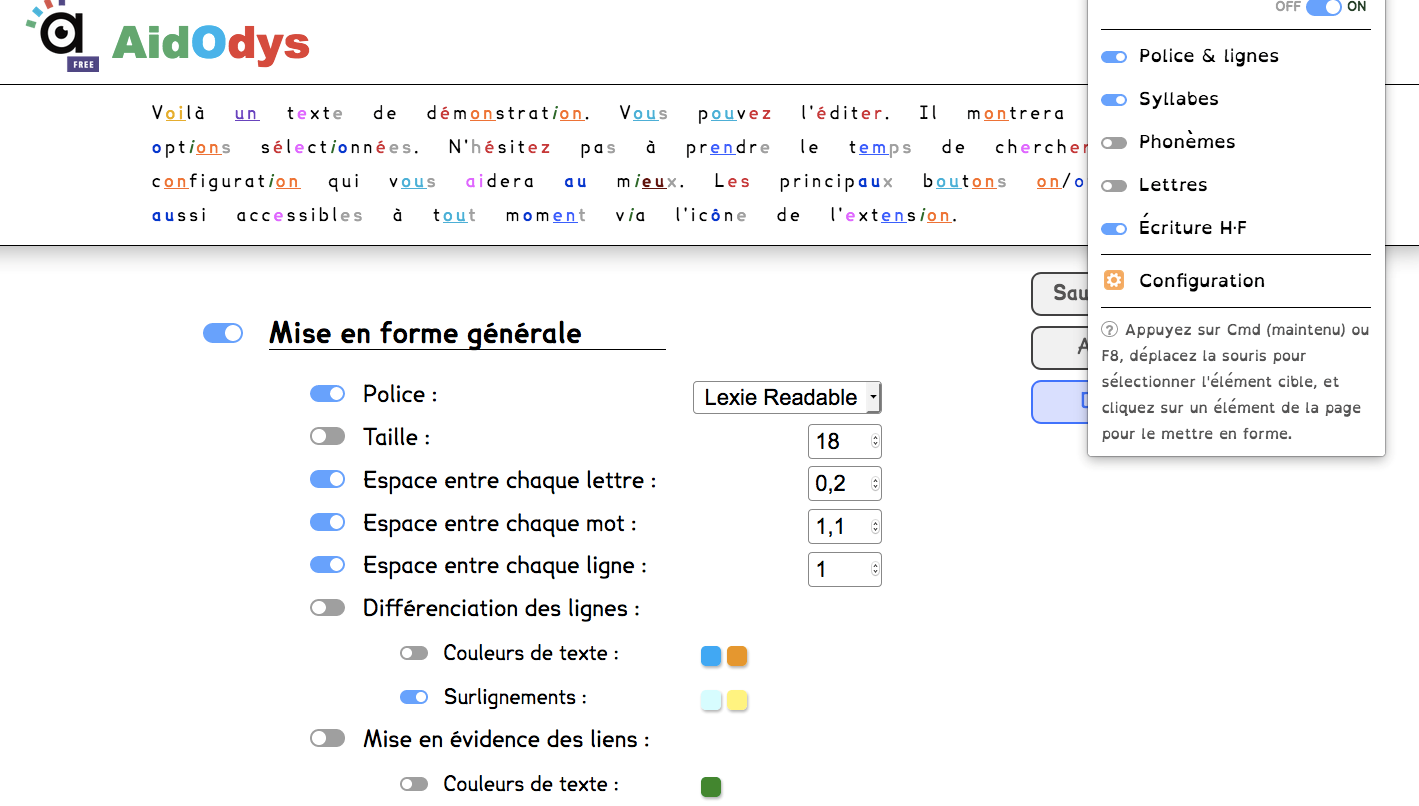Enable the Taille size toggle

coord(327,437)
